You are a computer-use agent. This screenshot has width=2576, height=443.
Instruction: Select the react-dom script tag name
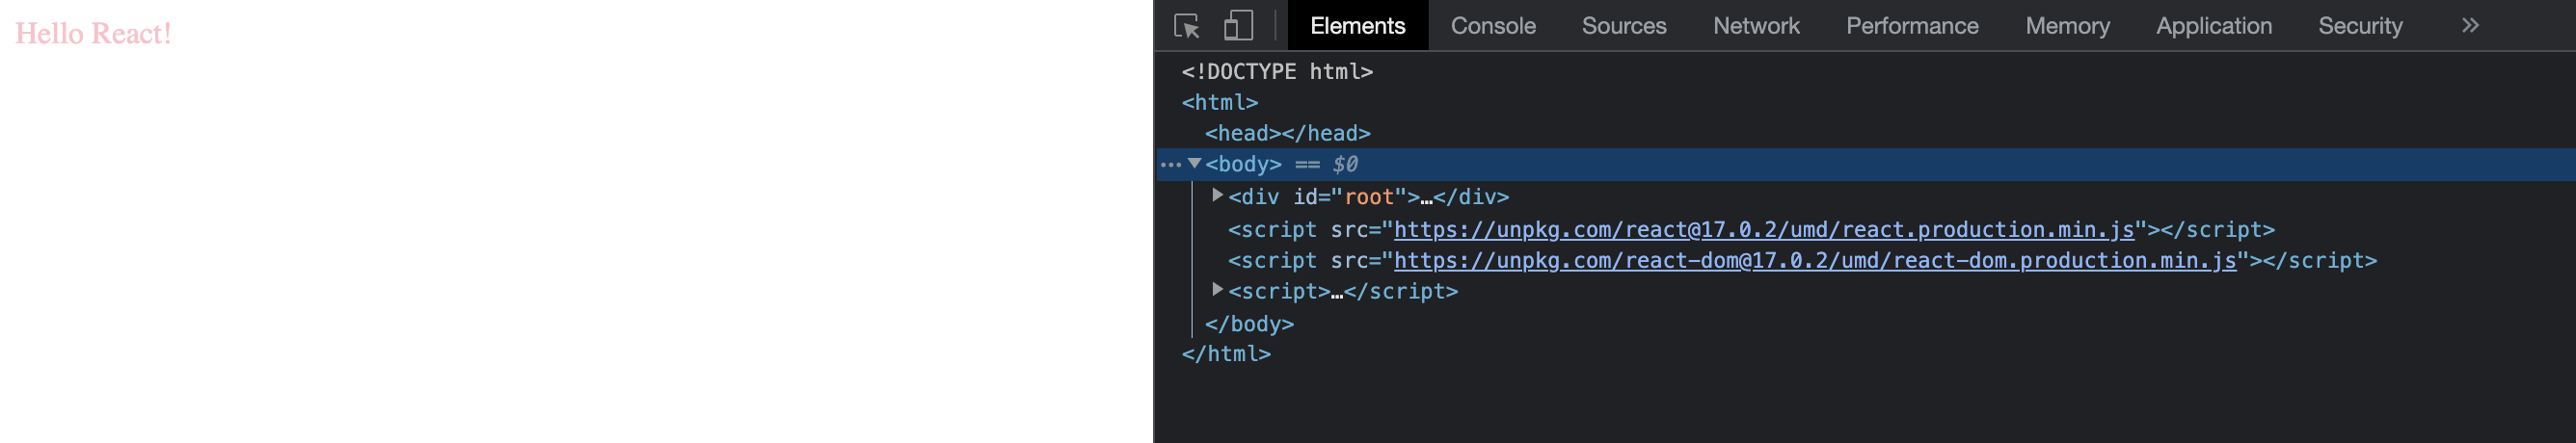coord(1279,261)
